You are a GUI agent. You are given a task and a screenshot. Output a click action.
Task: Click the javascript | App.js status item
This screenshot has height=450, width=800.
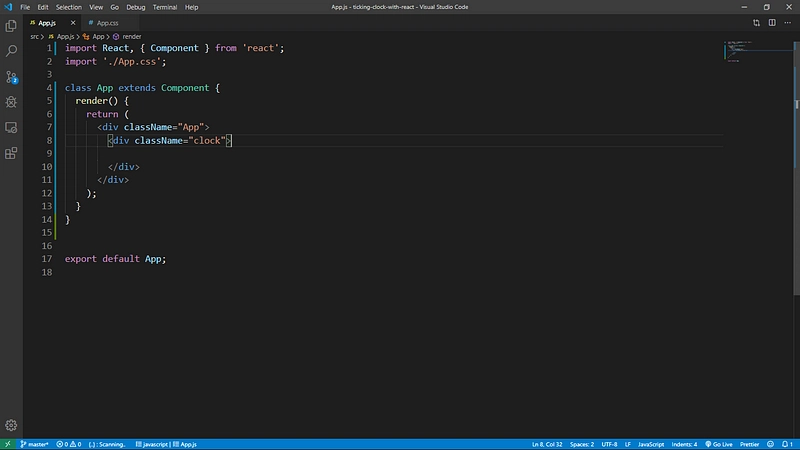pos(166,444)
